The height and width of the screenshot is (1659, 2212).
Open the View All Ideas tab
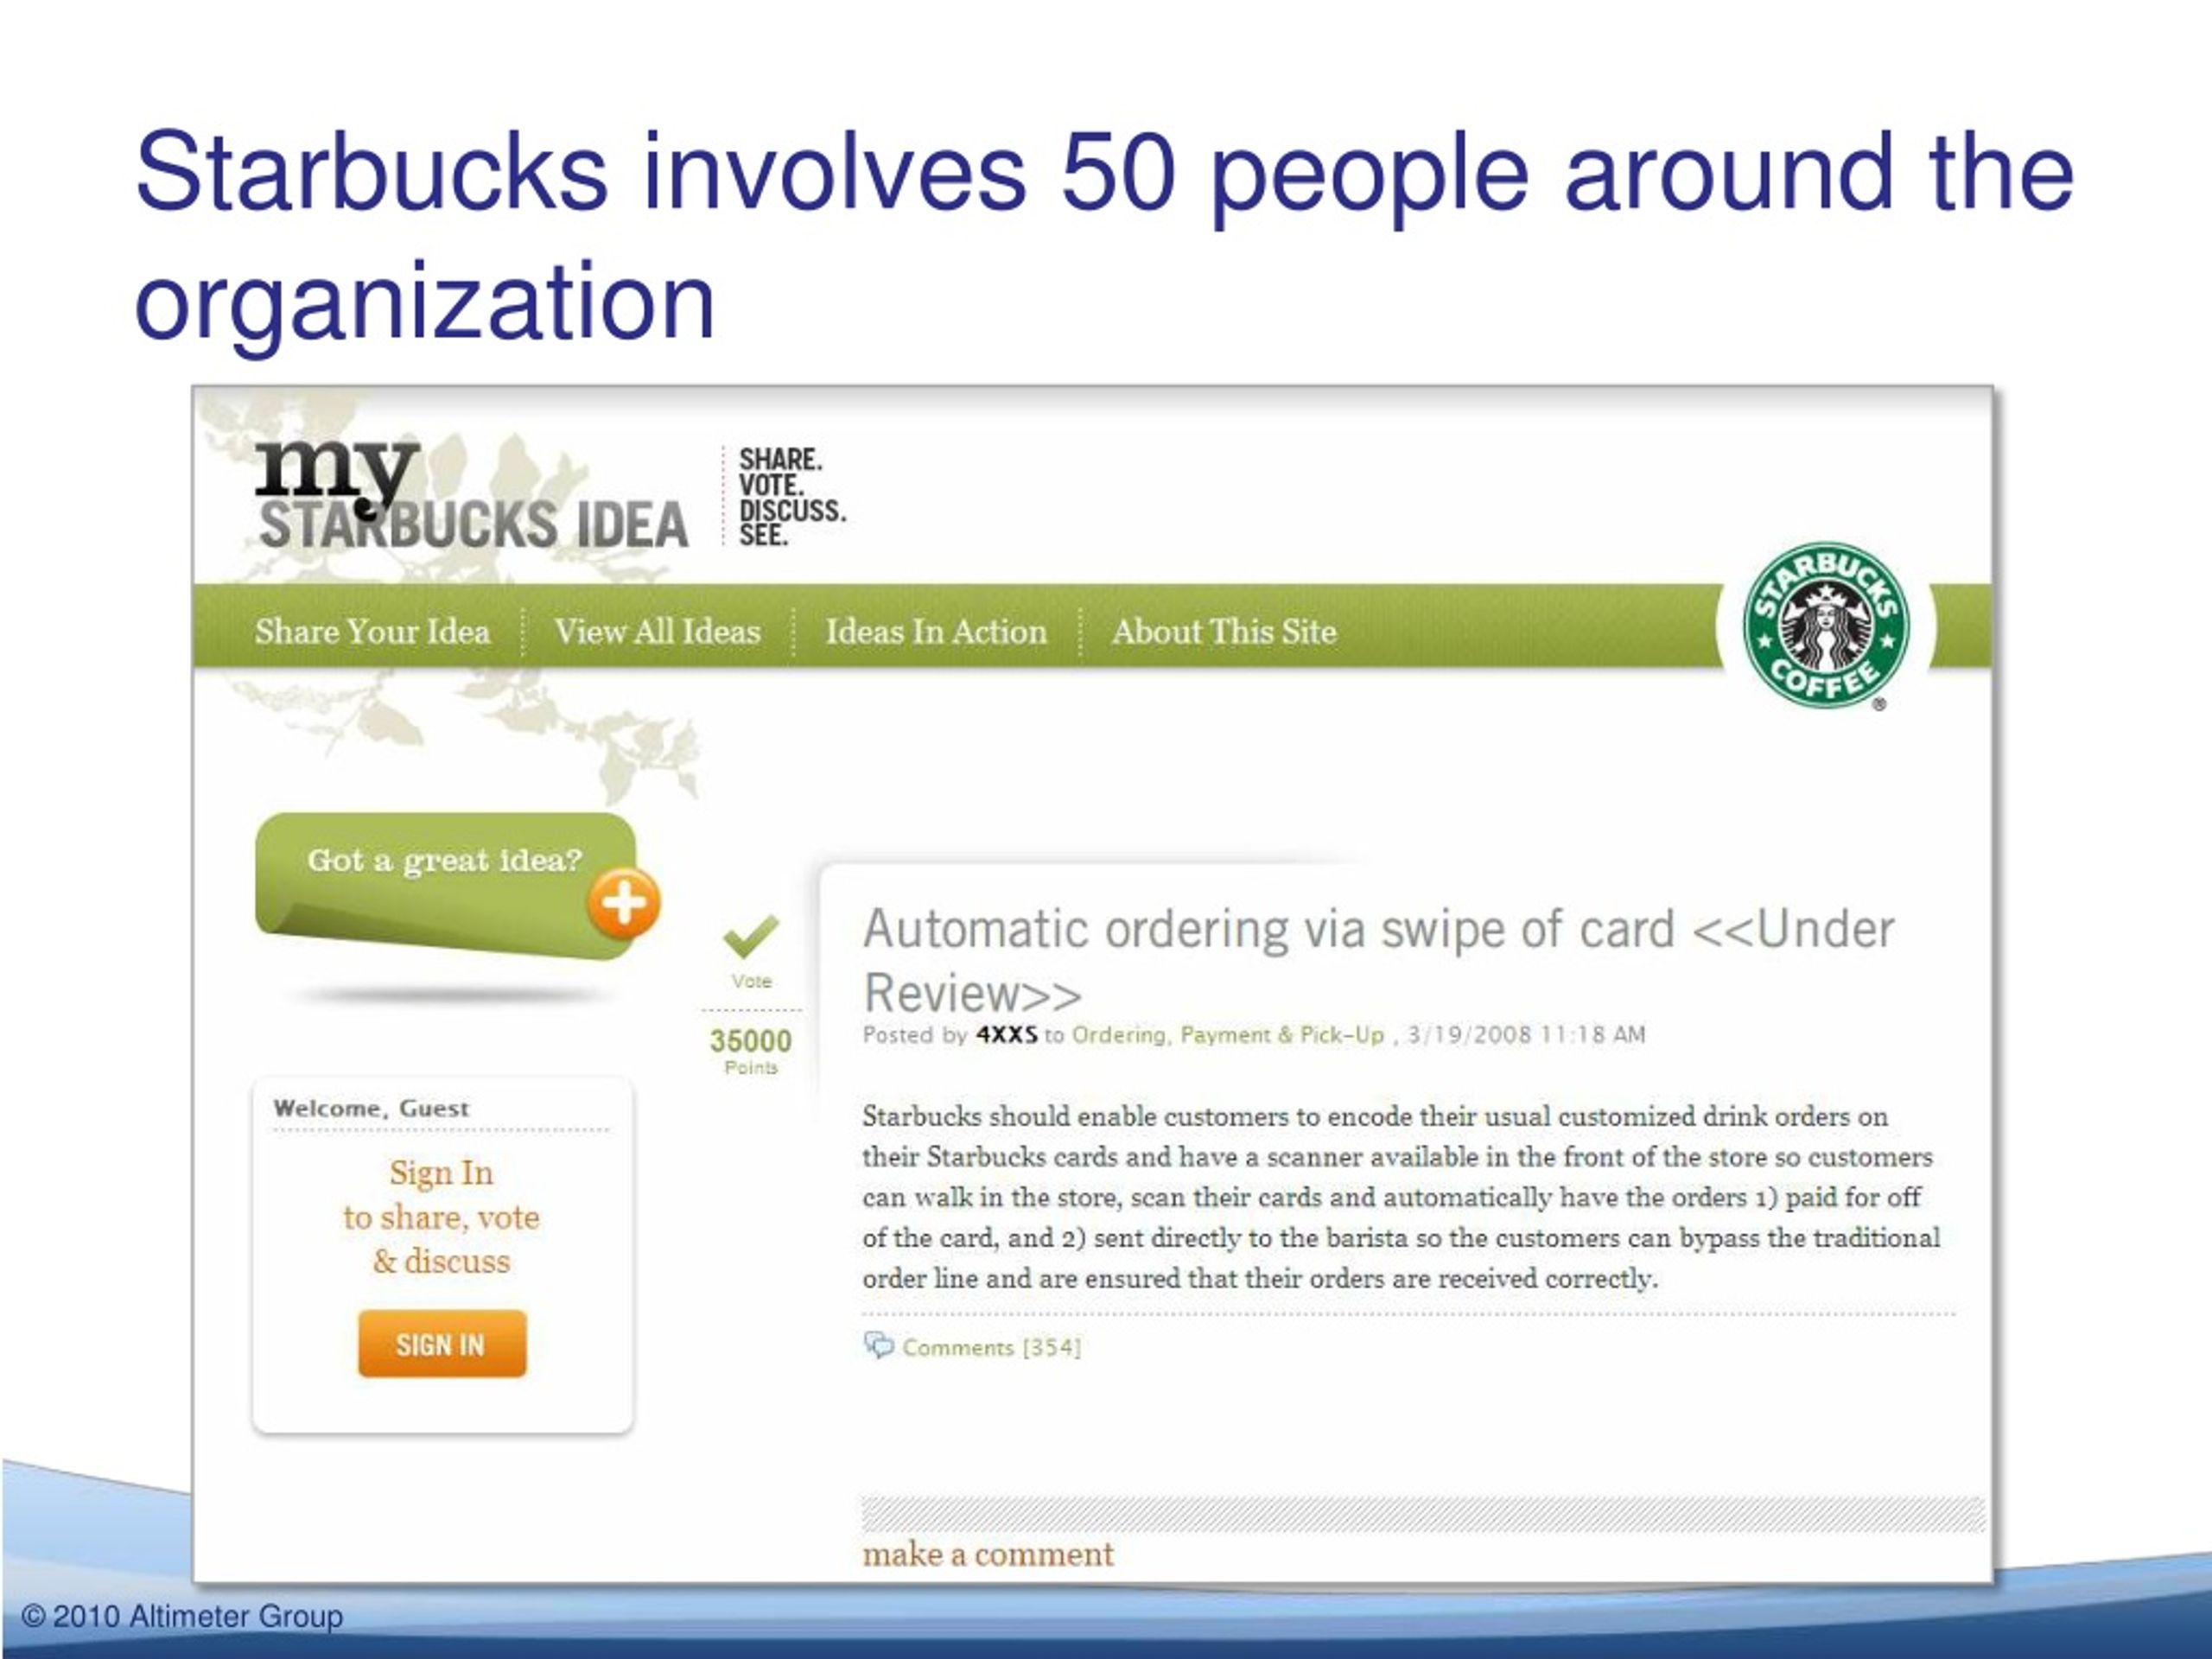click(657, 632)
